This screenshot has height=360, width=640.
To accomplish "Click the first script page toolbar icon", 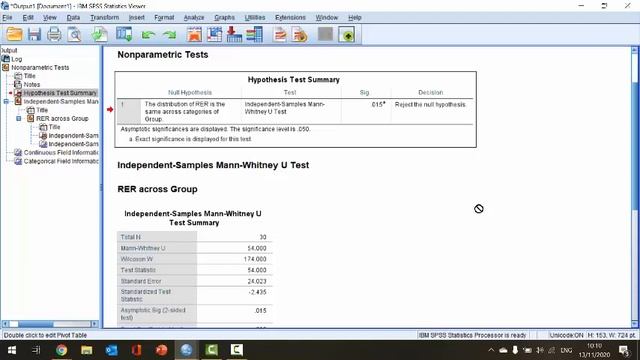I will (x=280, y=34).
